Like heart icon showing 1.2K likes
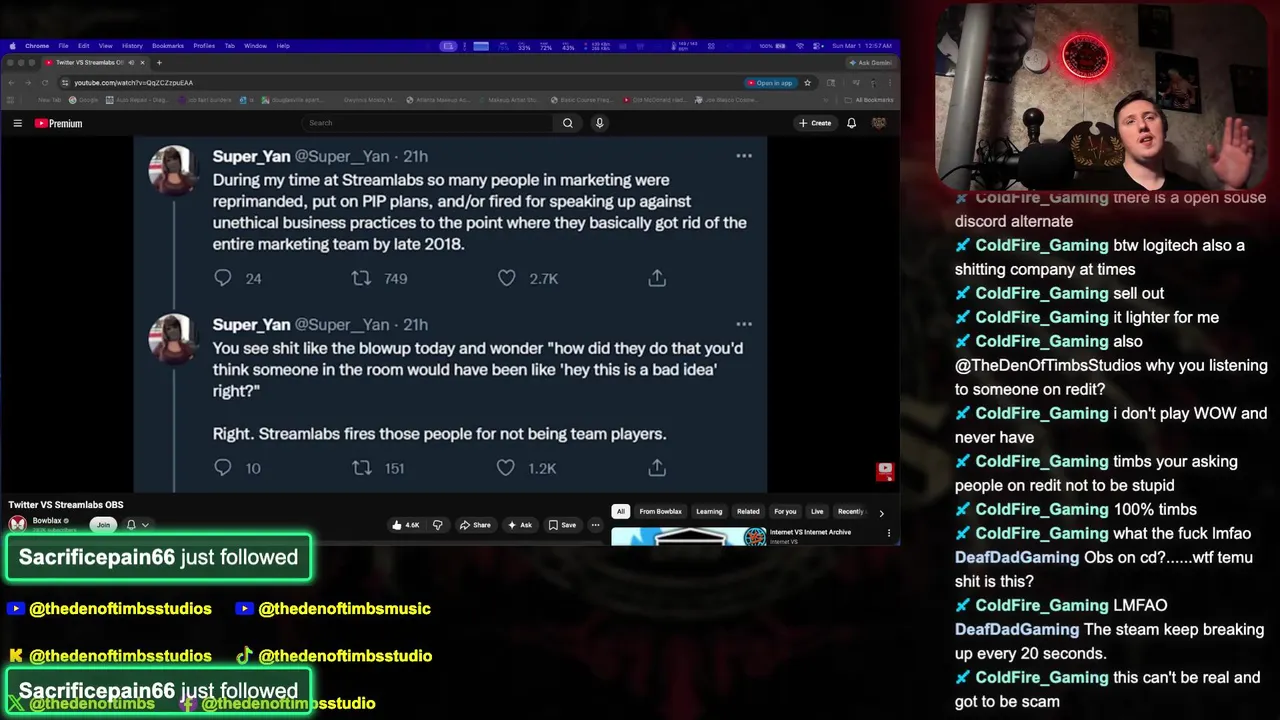 click(x=506, y=467)
